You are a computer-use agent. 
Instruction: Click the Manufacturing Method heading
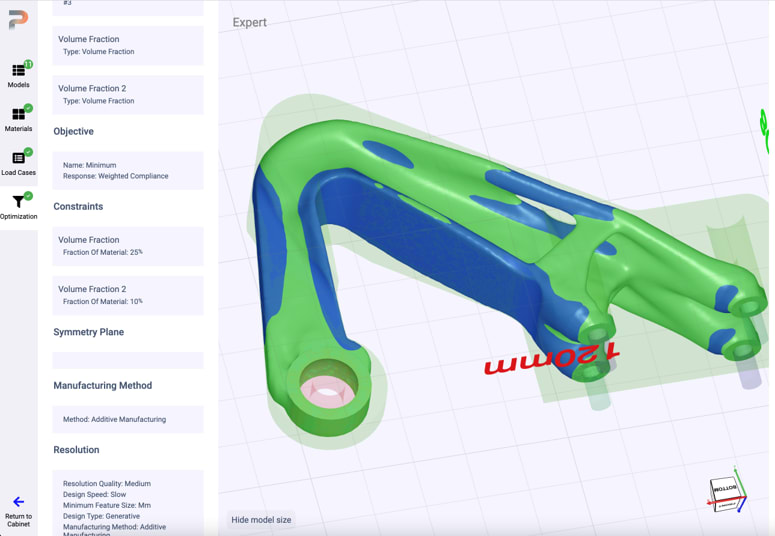[x=103, y=386]
